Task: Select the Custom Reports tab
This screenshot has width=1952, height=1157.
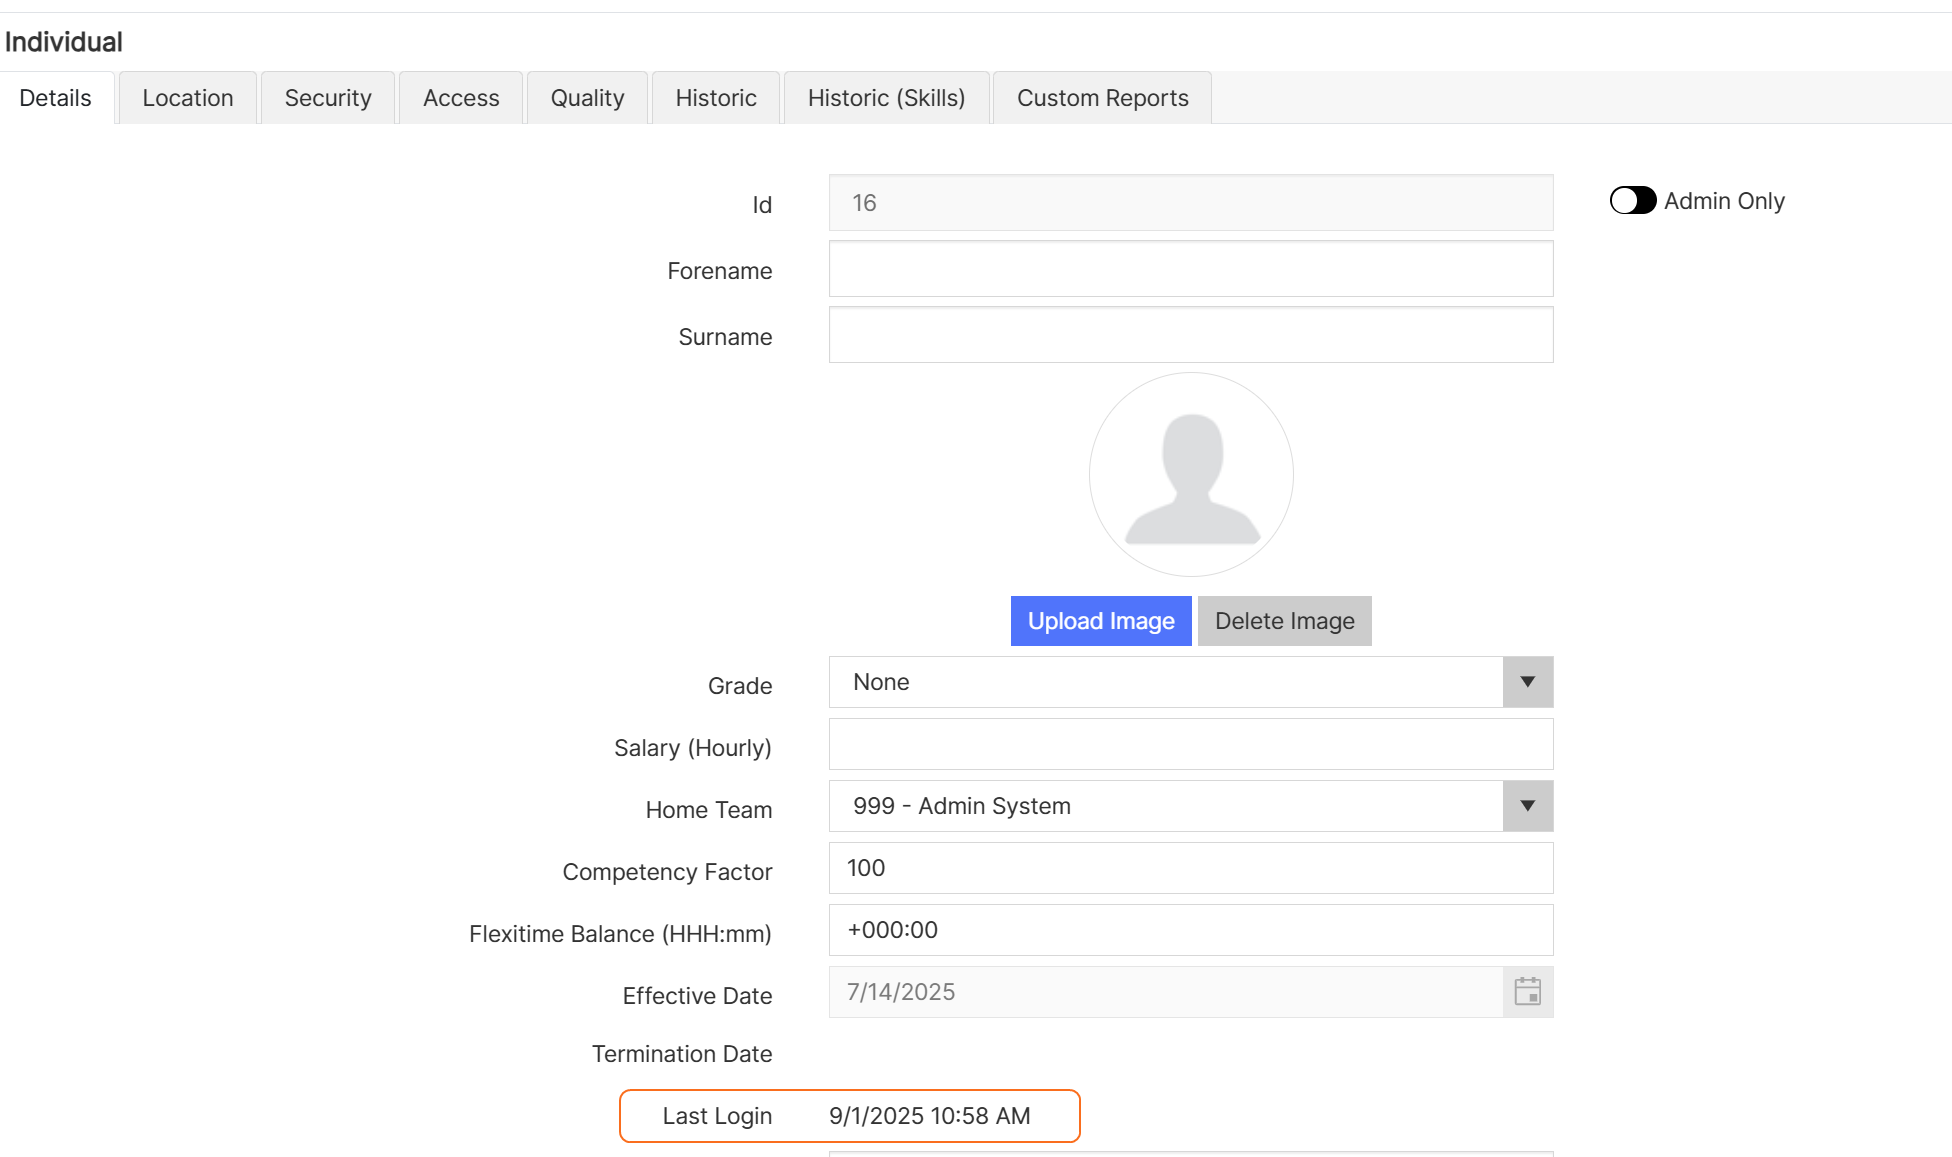Action: point(1102,97)
